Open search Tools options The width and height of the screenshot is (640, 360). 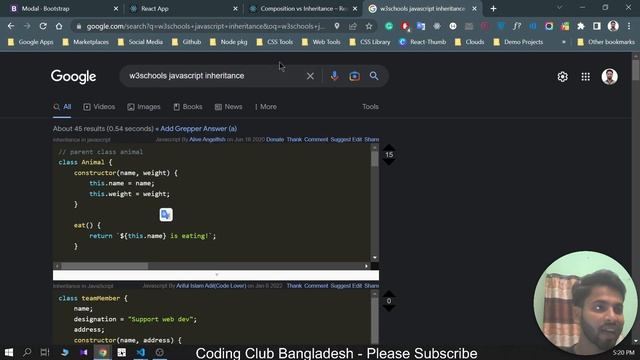(370, 107)
